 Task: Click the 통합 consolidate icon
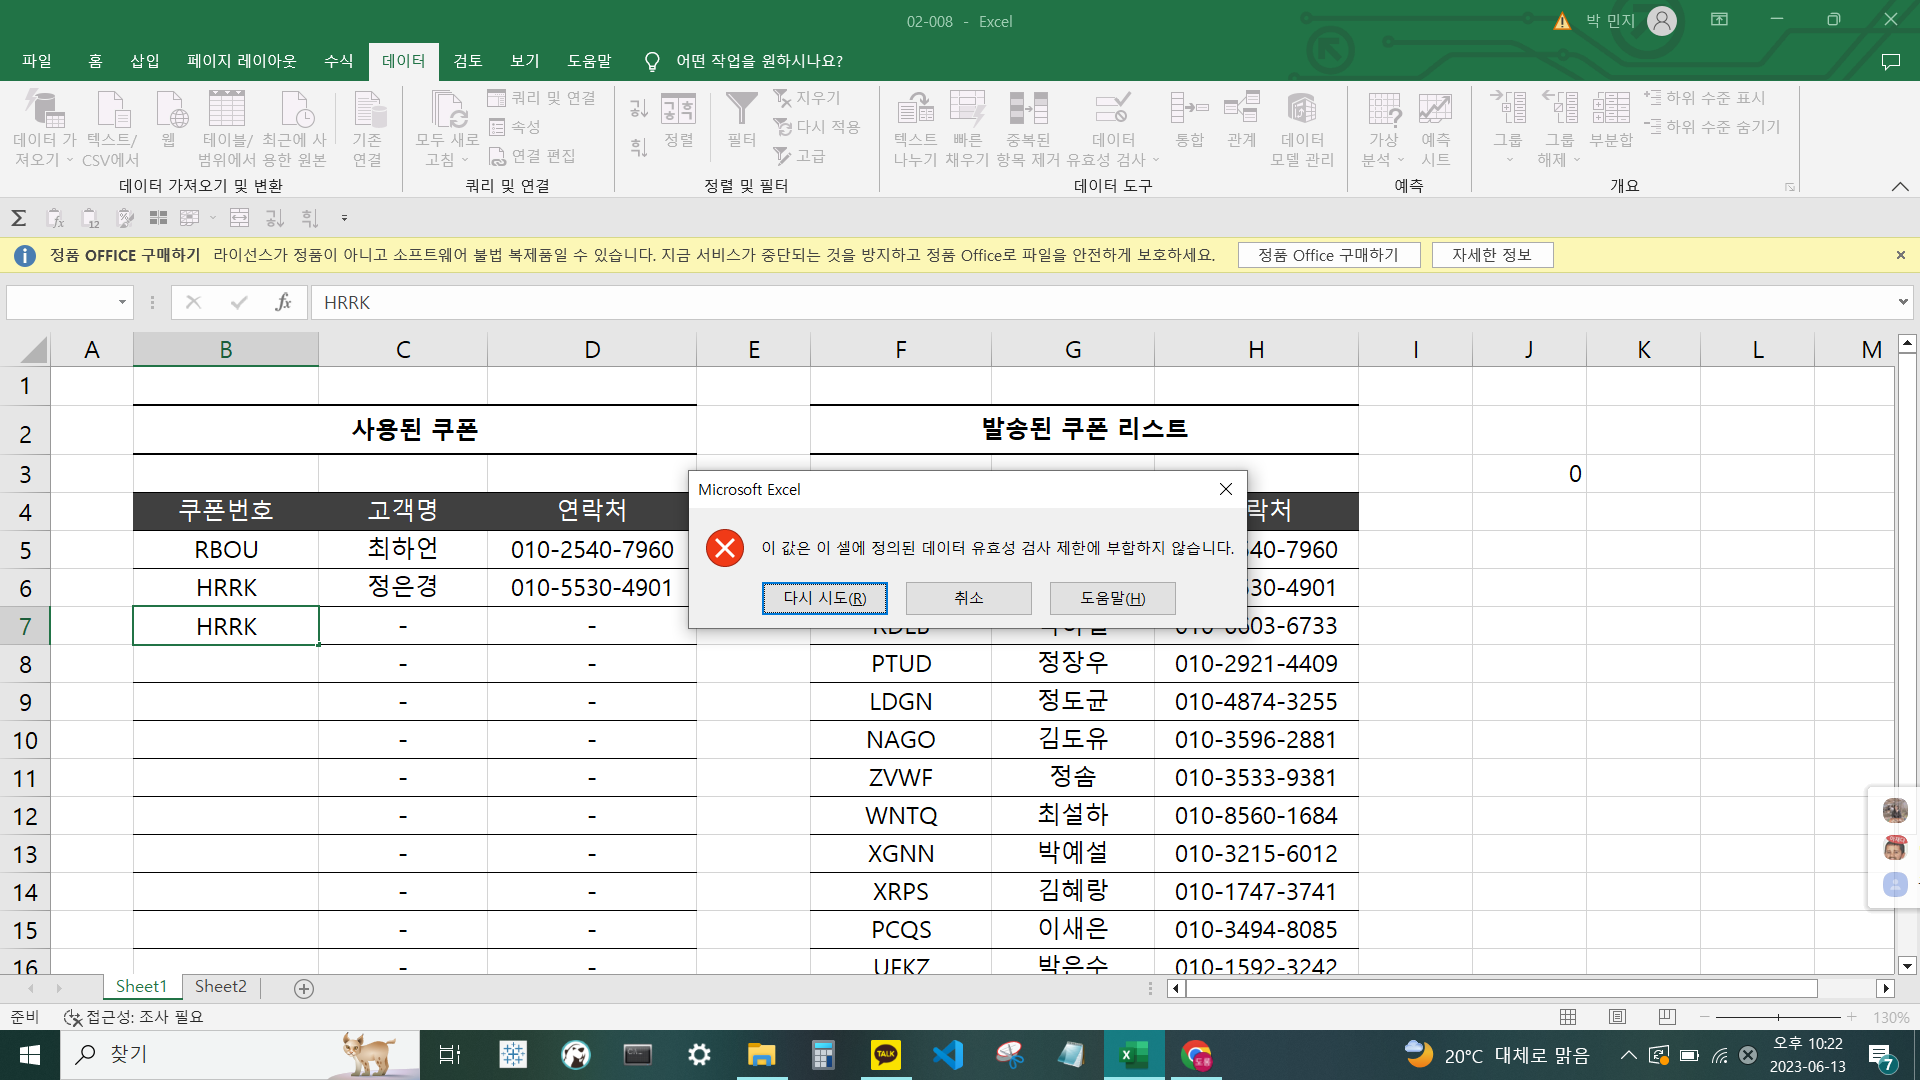(x=1189, y=110)
